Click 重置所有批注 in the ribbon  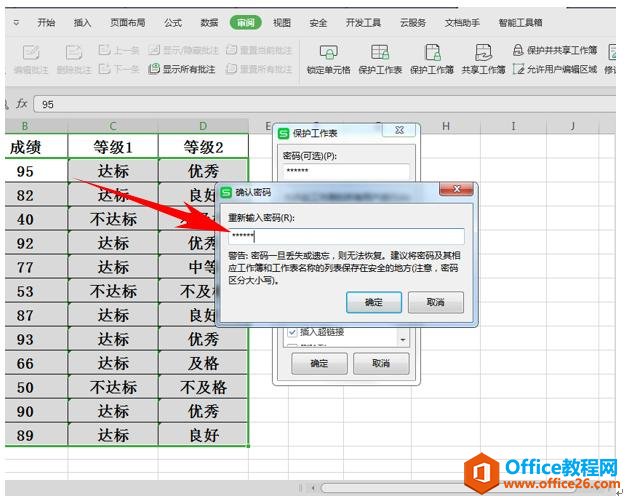point(259,69)
